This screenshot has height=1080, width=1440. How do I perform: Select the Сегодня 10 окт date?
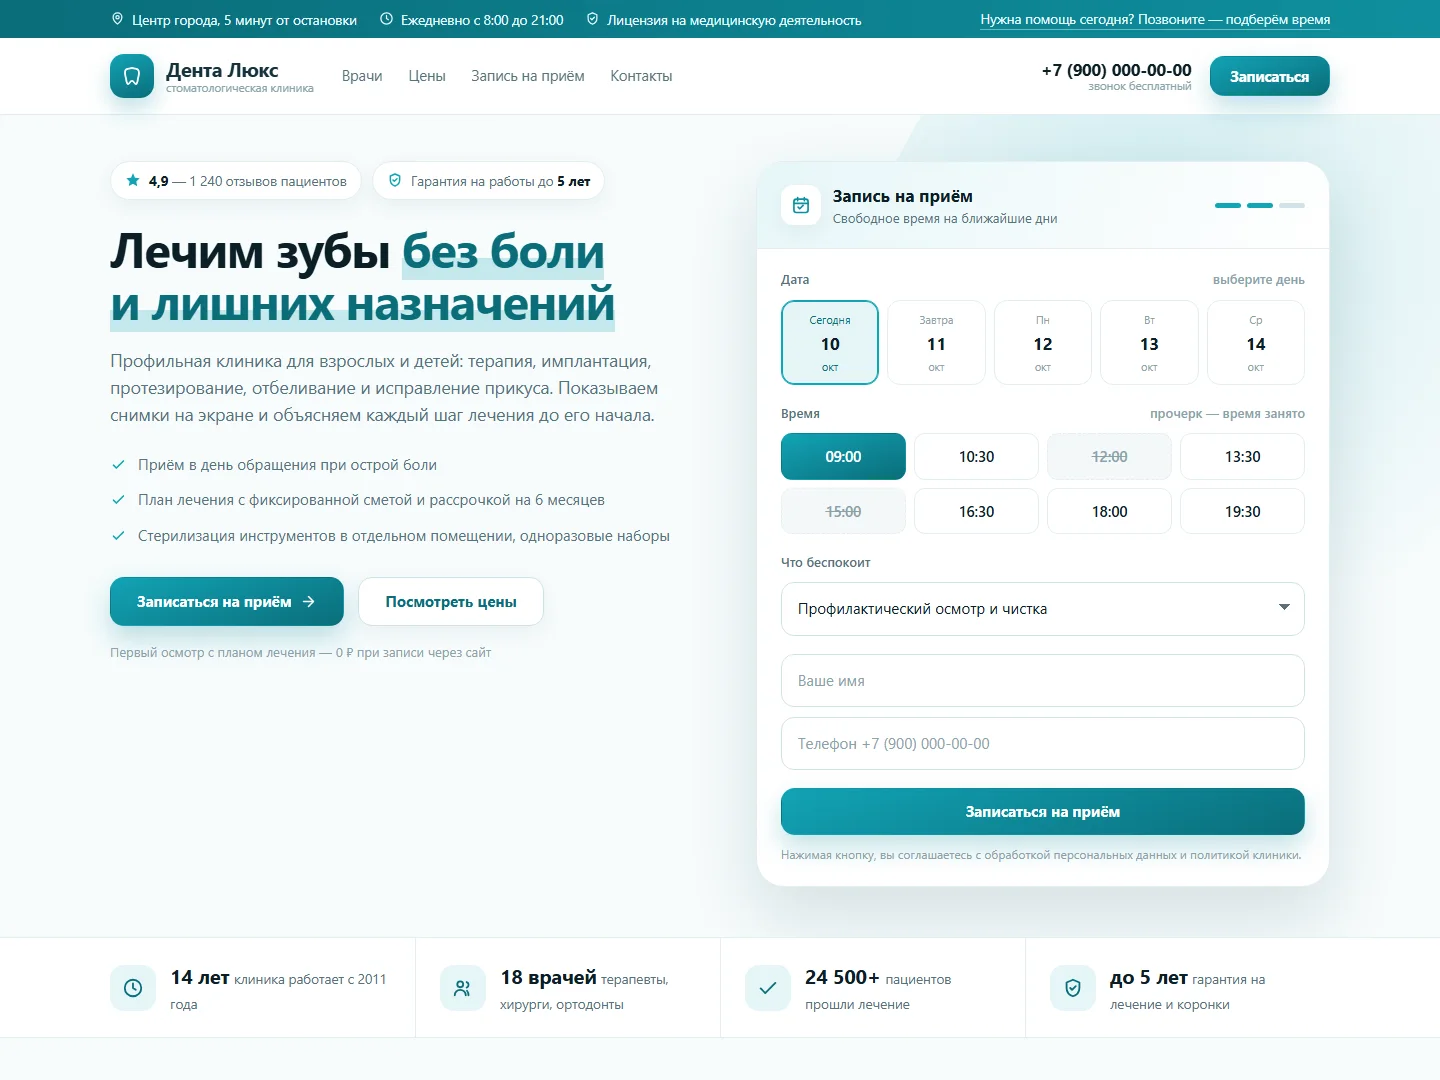[x=830, y=342]
